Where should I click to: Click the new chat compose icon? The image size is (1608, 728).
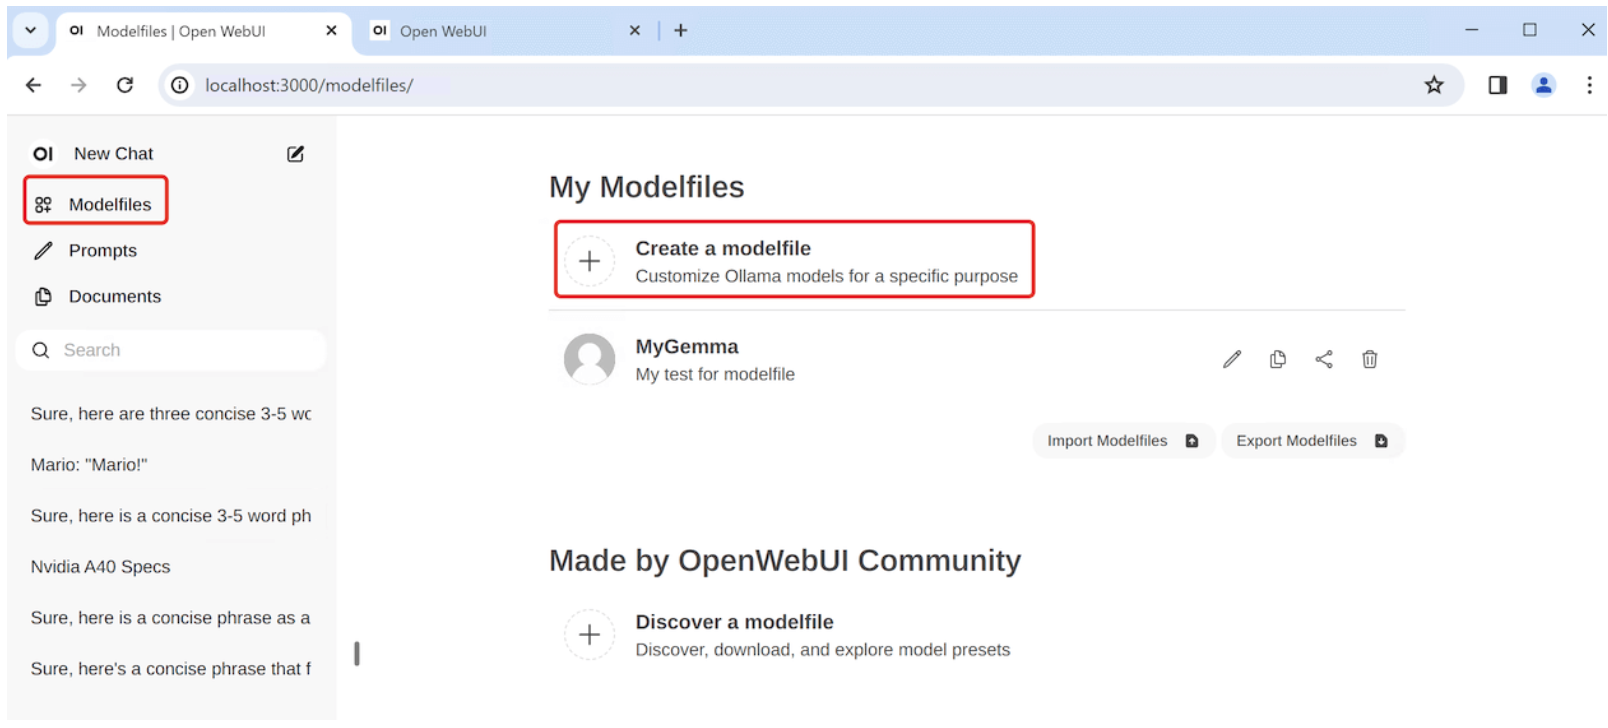tap(295, 154)
